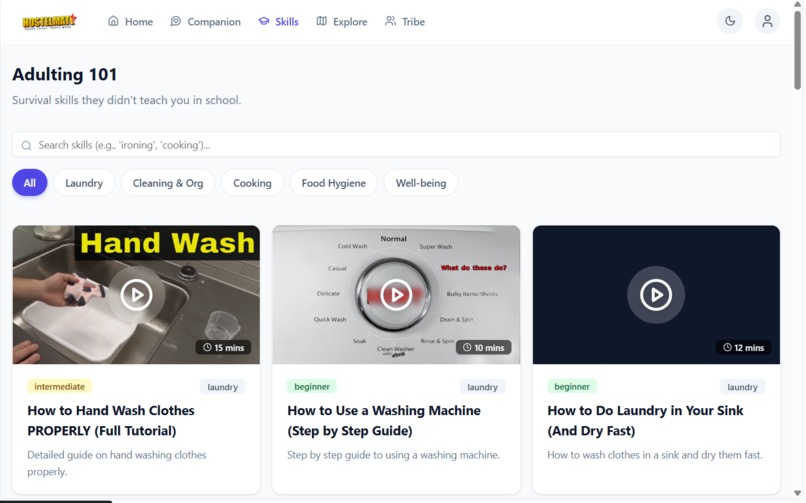Open 'How to Use a Washing Machine' title
806x503 pixels.
pyautogui.click(x=384, y=421)
